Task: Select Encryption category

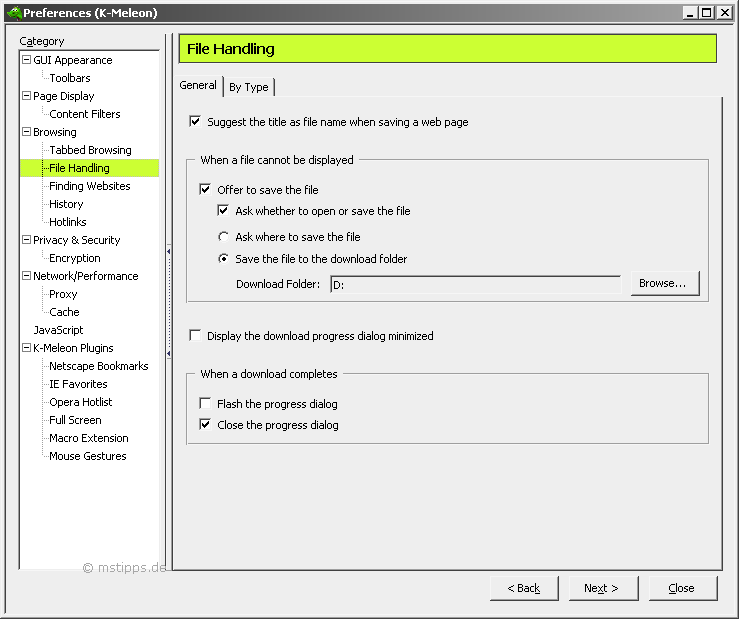Action: click(74, 258)
